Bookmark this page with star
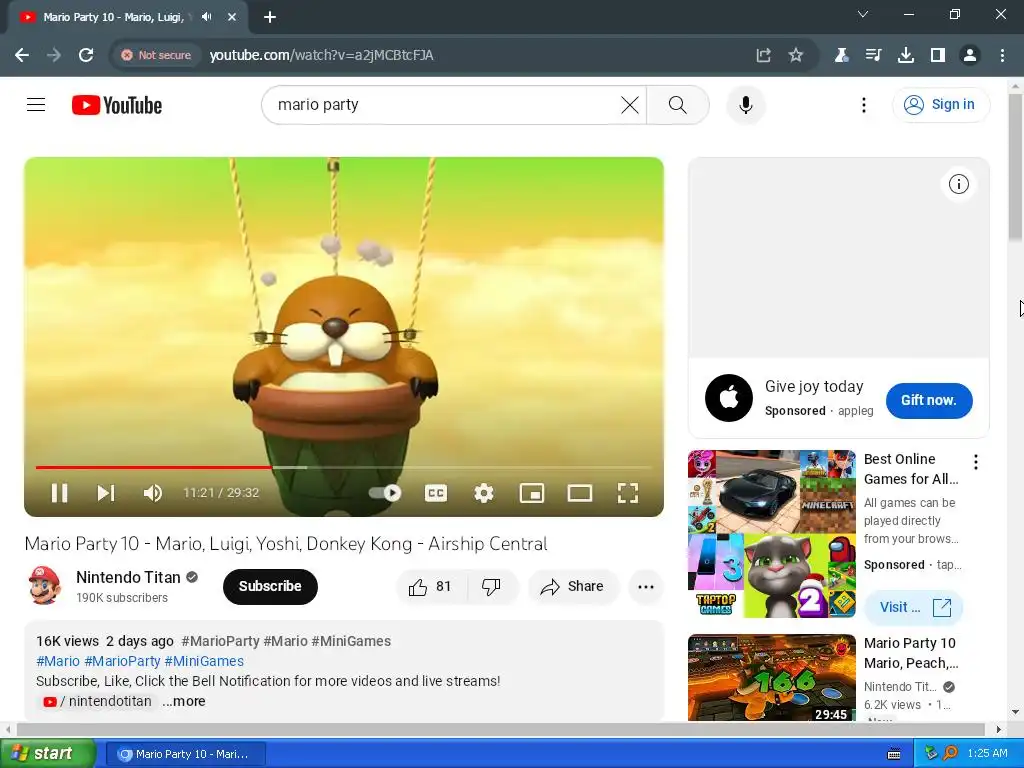 coord(795,55)
